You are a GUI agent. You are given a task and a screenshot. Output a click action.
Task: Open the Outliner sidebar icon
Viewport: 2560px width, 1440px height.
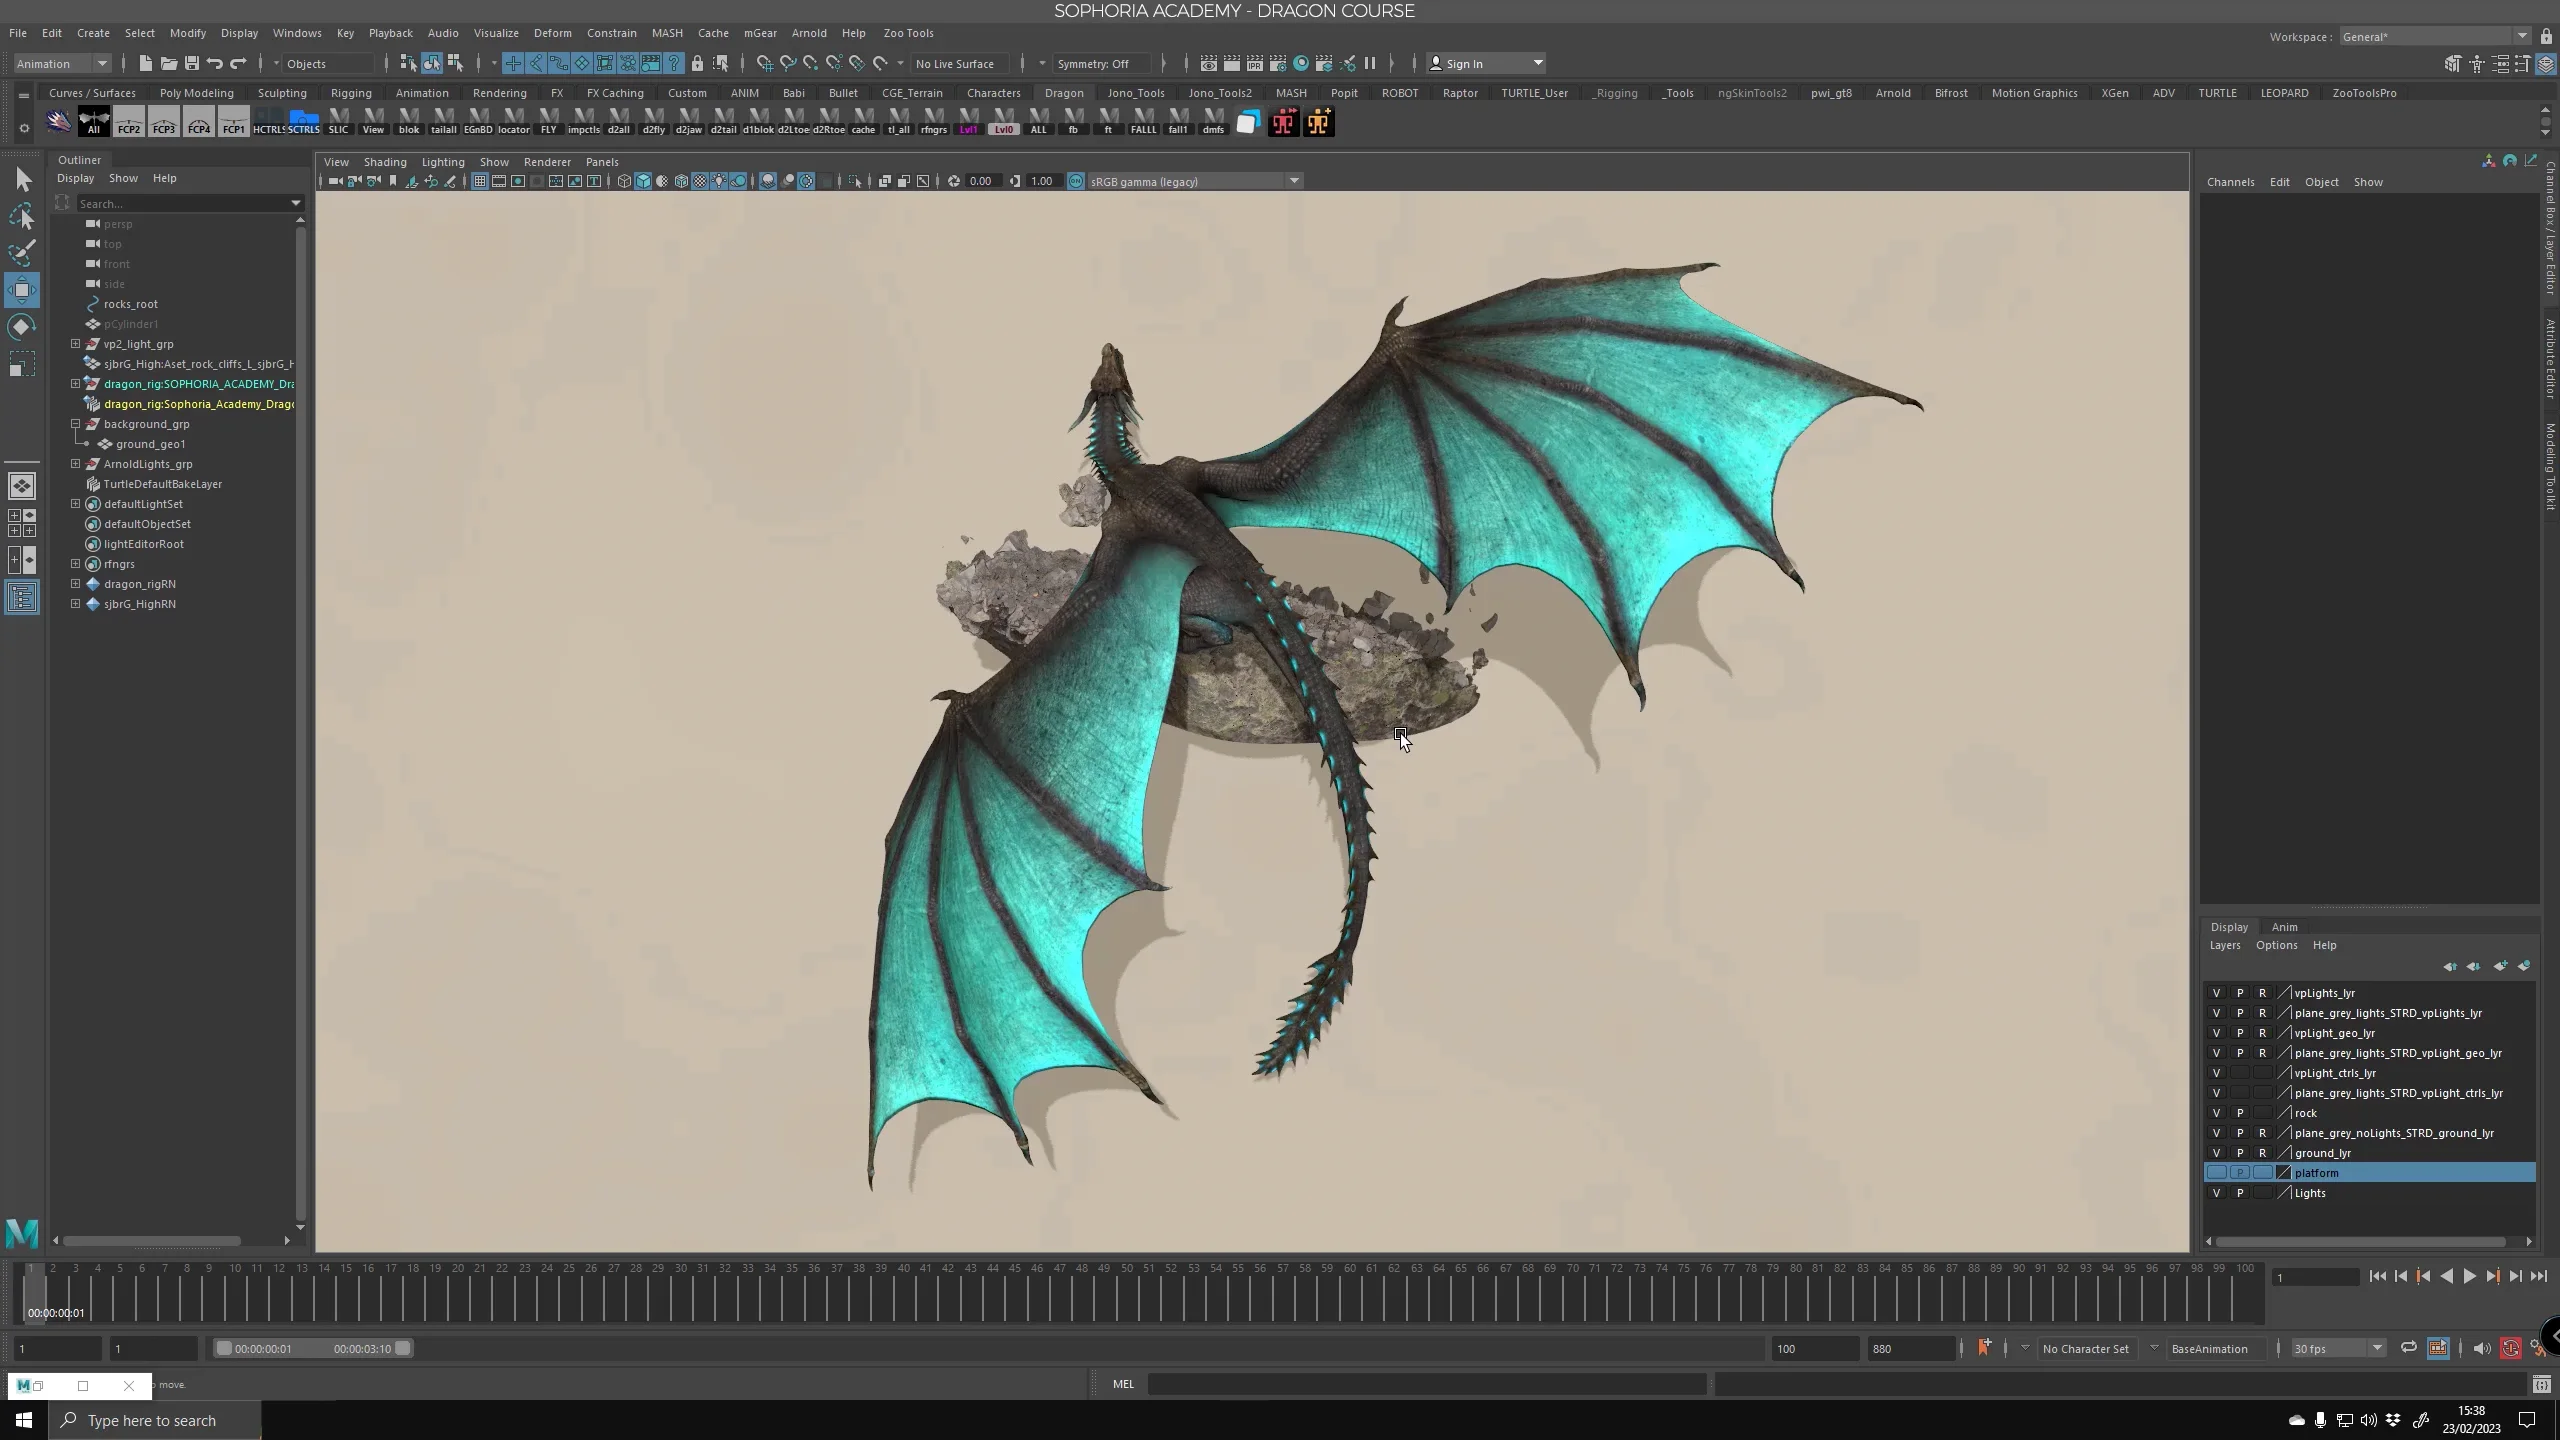pos(22,597)
